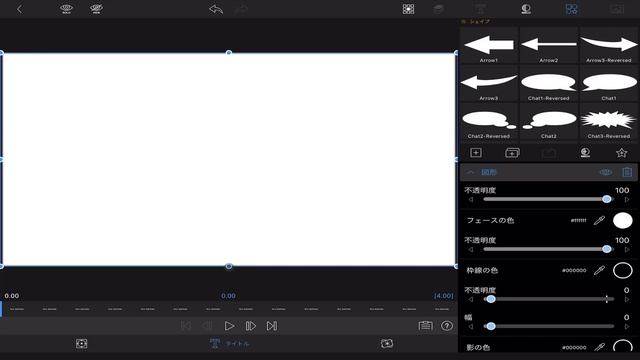The image size is (640, 360).
Task: Choose the Chat2-Reversed thought bubble
Action: tap(489, 122)
